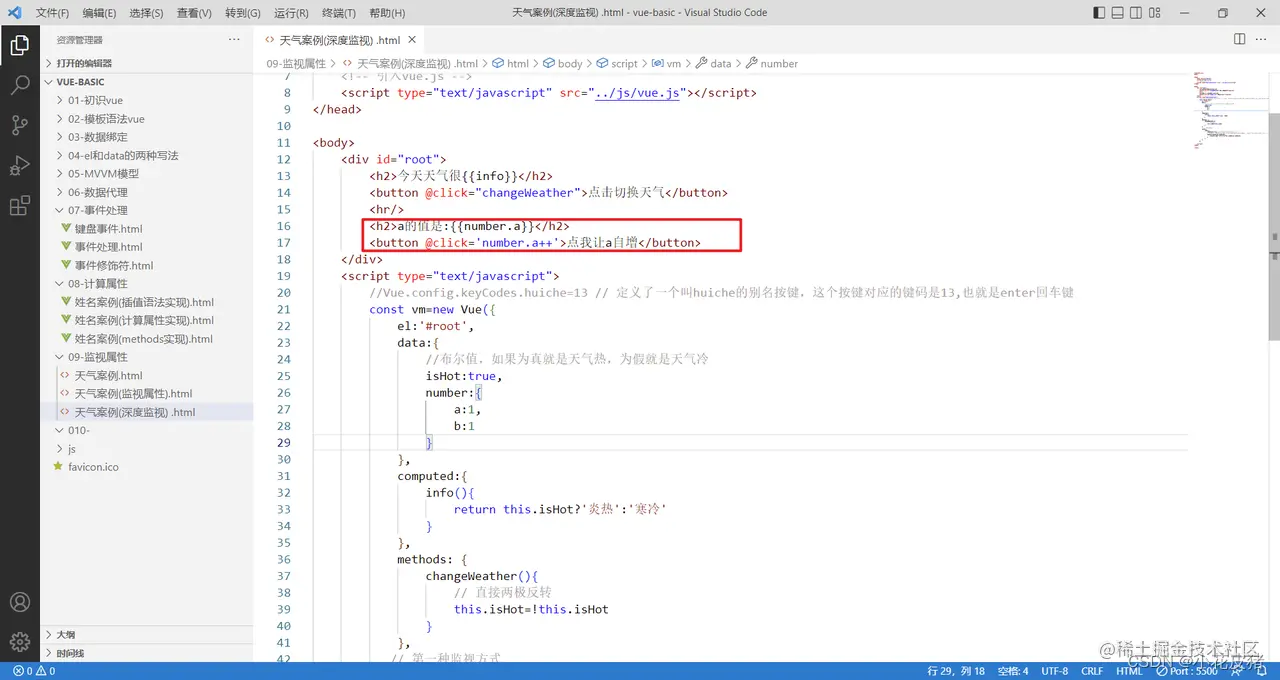1280x680 pixels.
Task: Open the 查看(V) menu
Action: click(194, 13)
